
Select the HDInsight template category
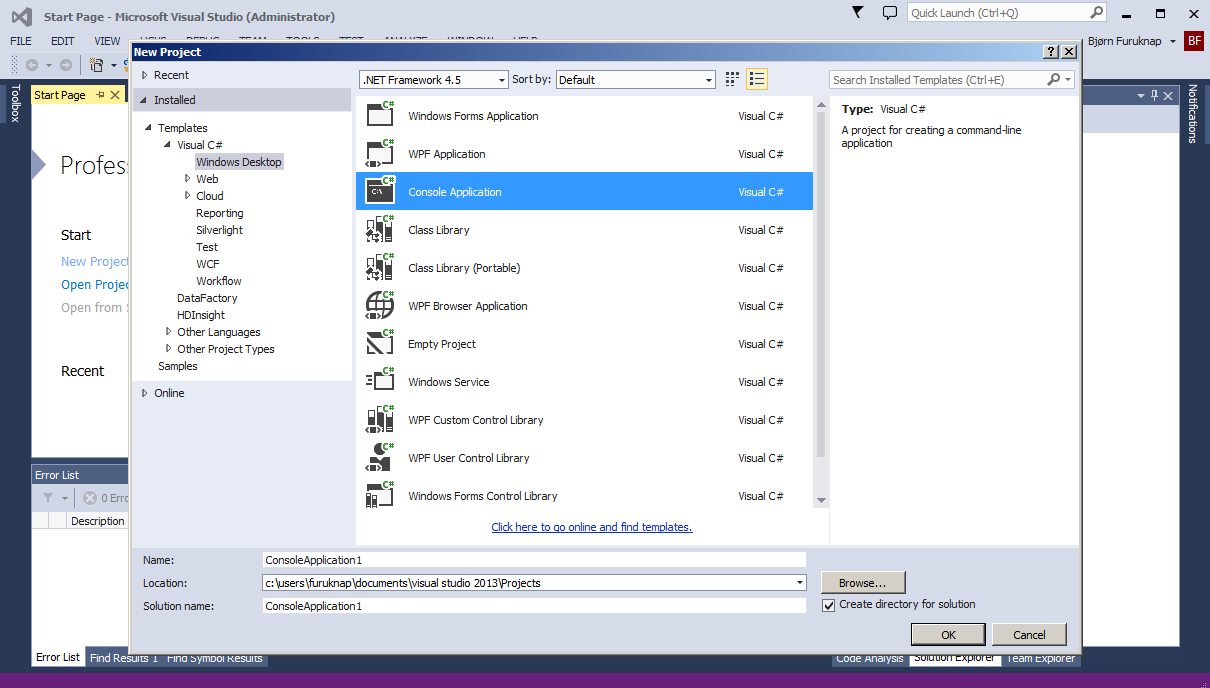201,315
